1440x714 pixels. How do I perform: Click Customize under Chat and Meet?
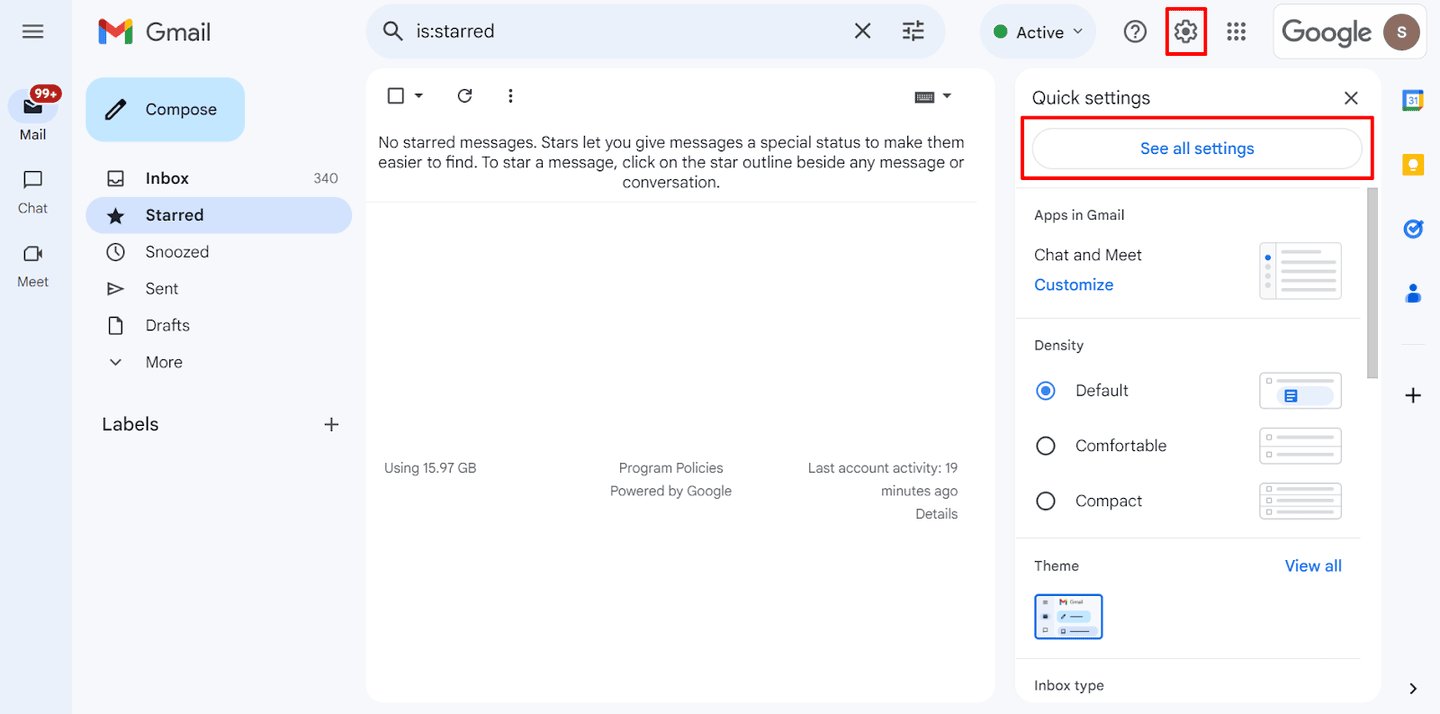click(x=1074, y=285)
